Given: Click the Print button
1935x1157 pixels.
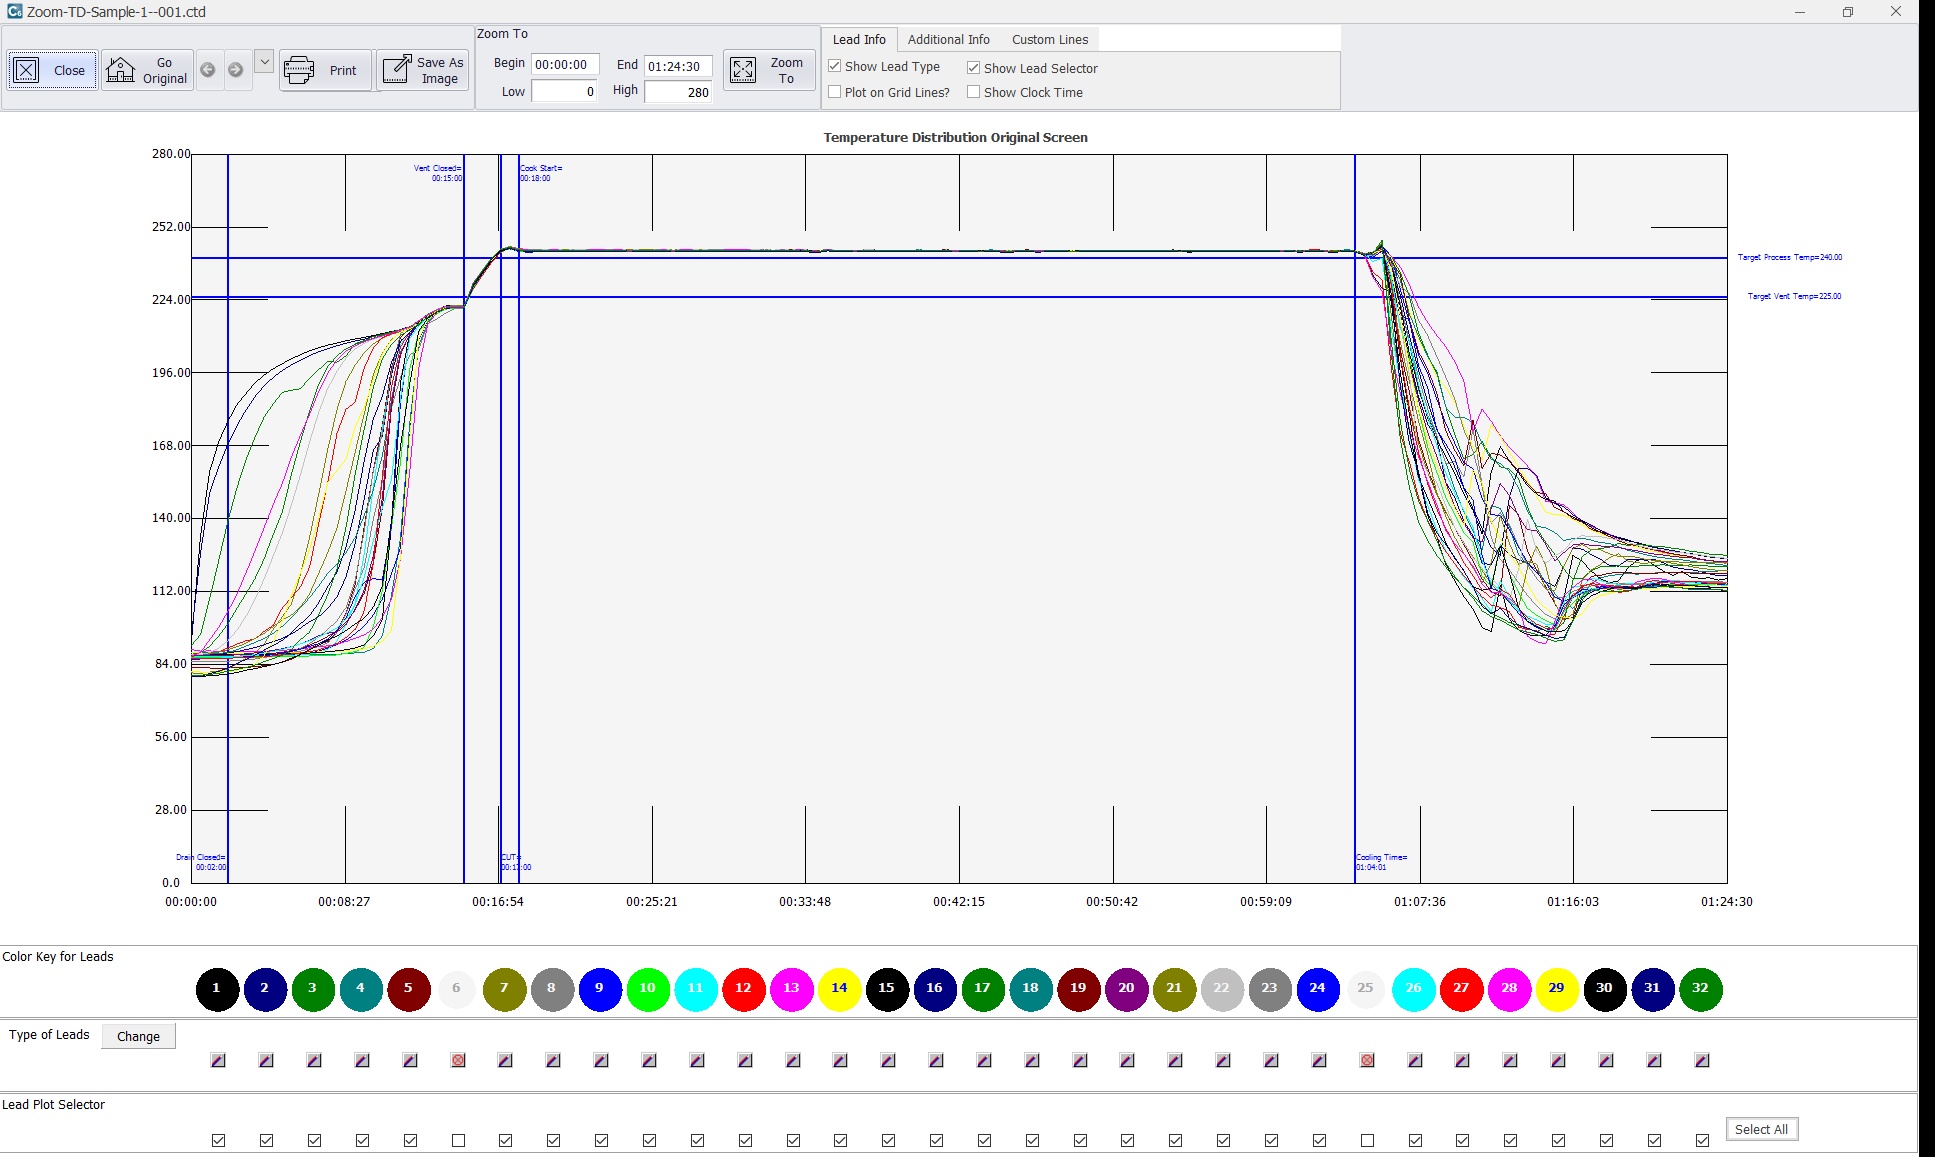Looking at the screenshot, I should [x=325, y=70].
